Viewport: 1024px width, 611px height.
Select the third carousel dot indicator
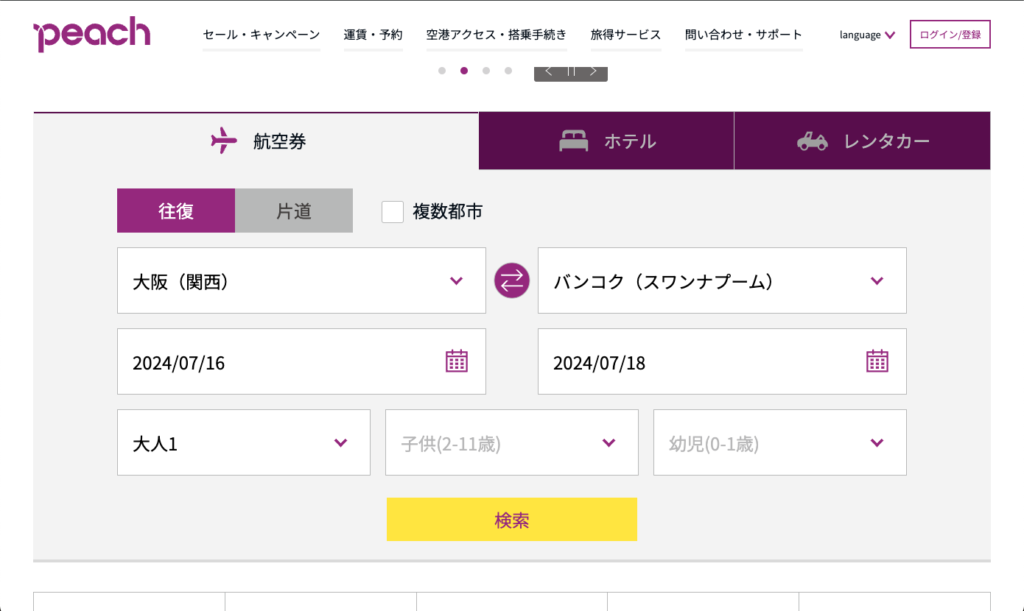(x=486, y=71)
